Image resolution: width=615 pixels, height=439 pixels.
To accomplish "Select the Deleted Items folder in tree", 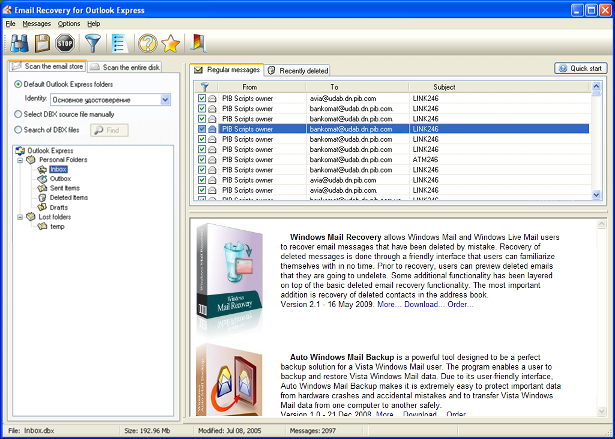I will [x=69, y=198].
